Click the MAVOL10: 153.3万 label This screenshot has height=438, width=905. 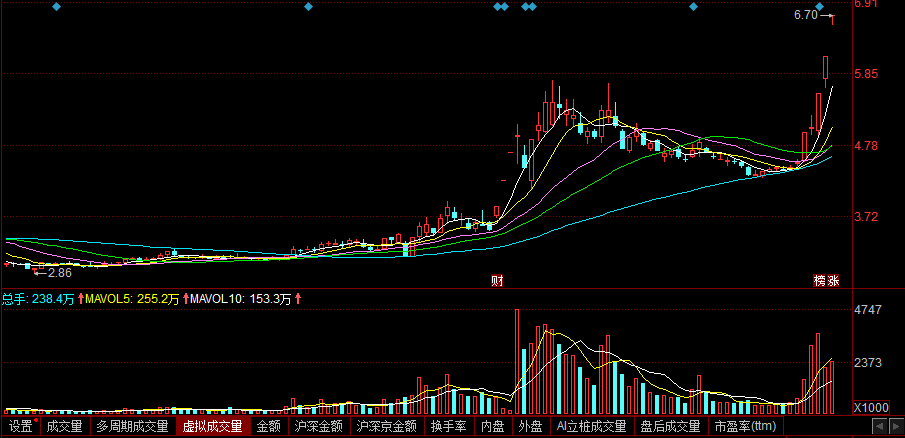(x=240, y=299)
